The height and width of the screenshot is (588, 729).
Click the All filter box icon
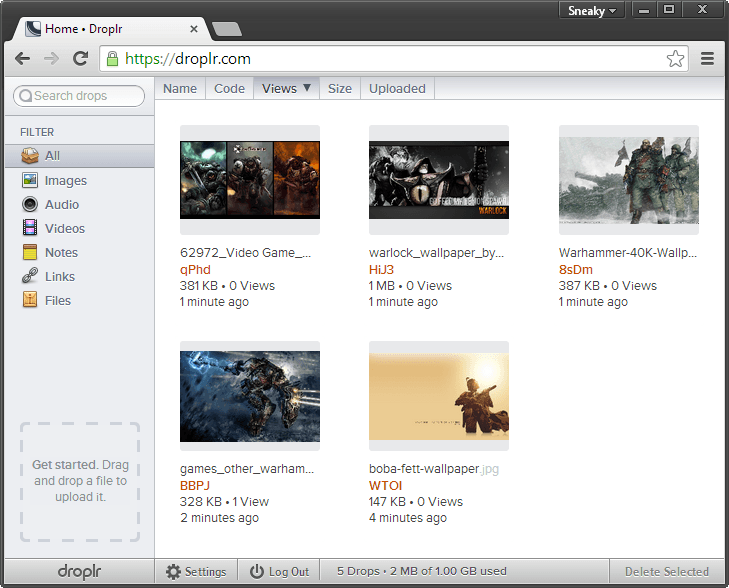[30, 156]
